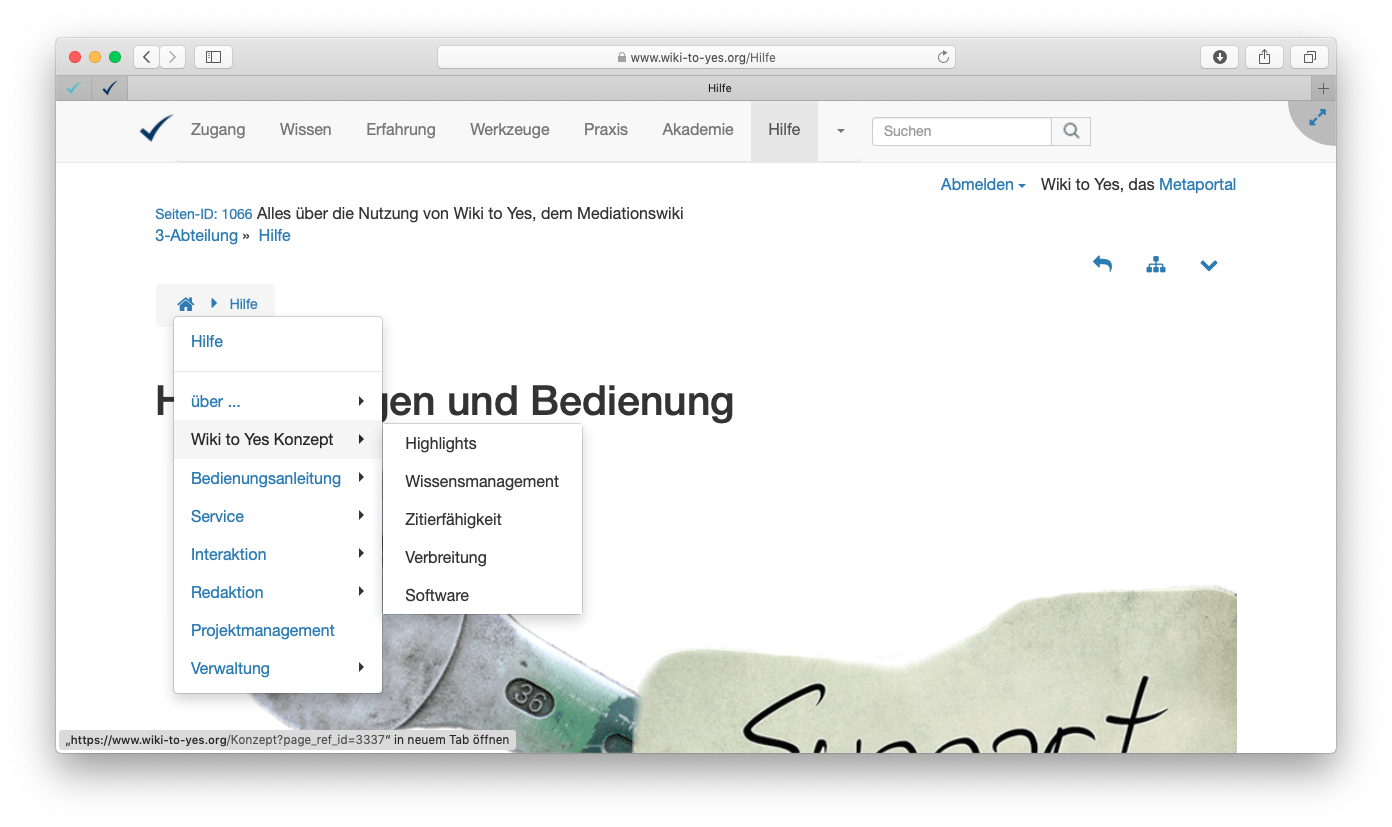Click the Suchen search input field
Screen dimensions: 1392x827
point(961,131)
